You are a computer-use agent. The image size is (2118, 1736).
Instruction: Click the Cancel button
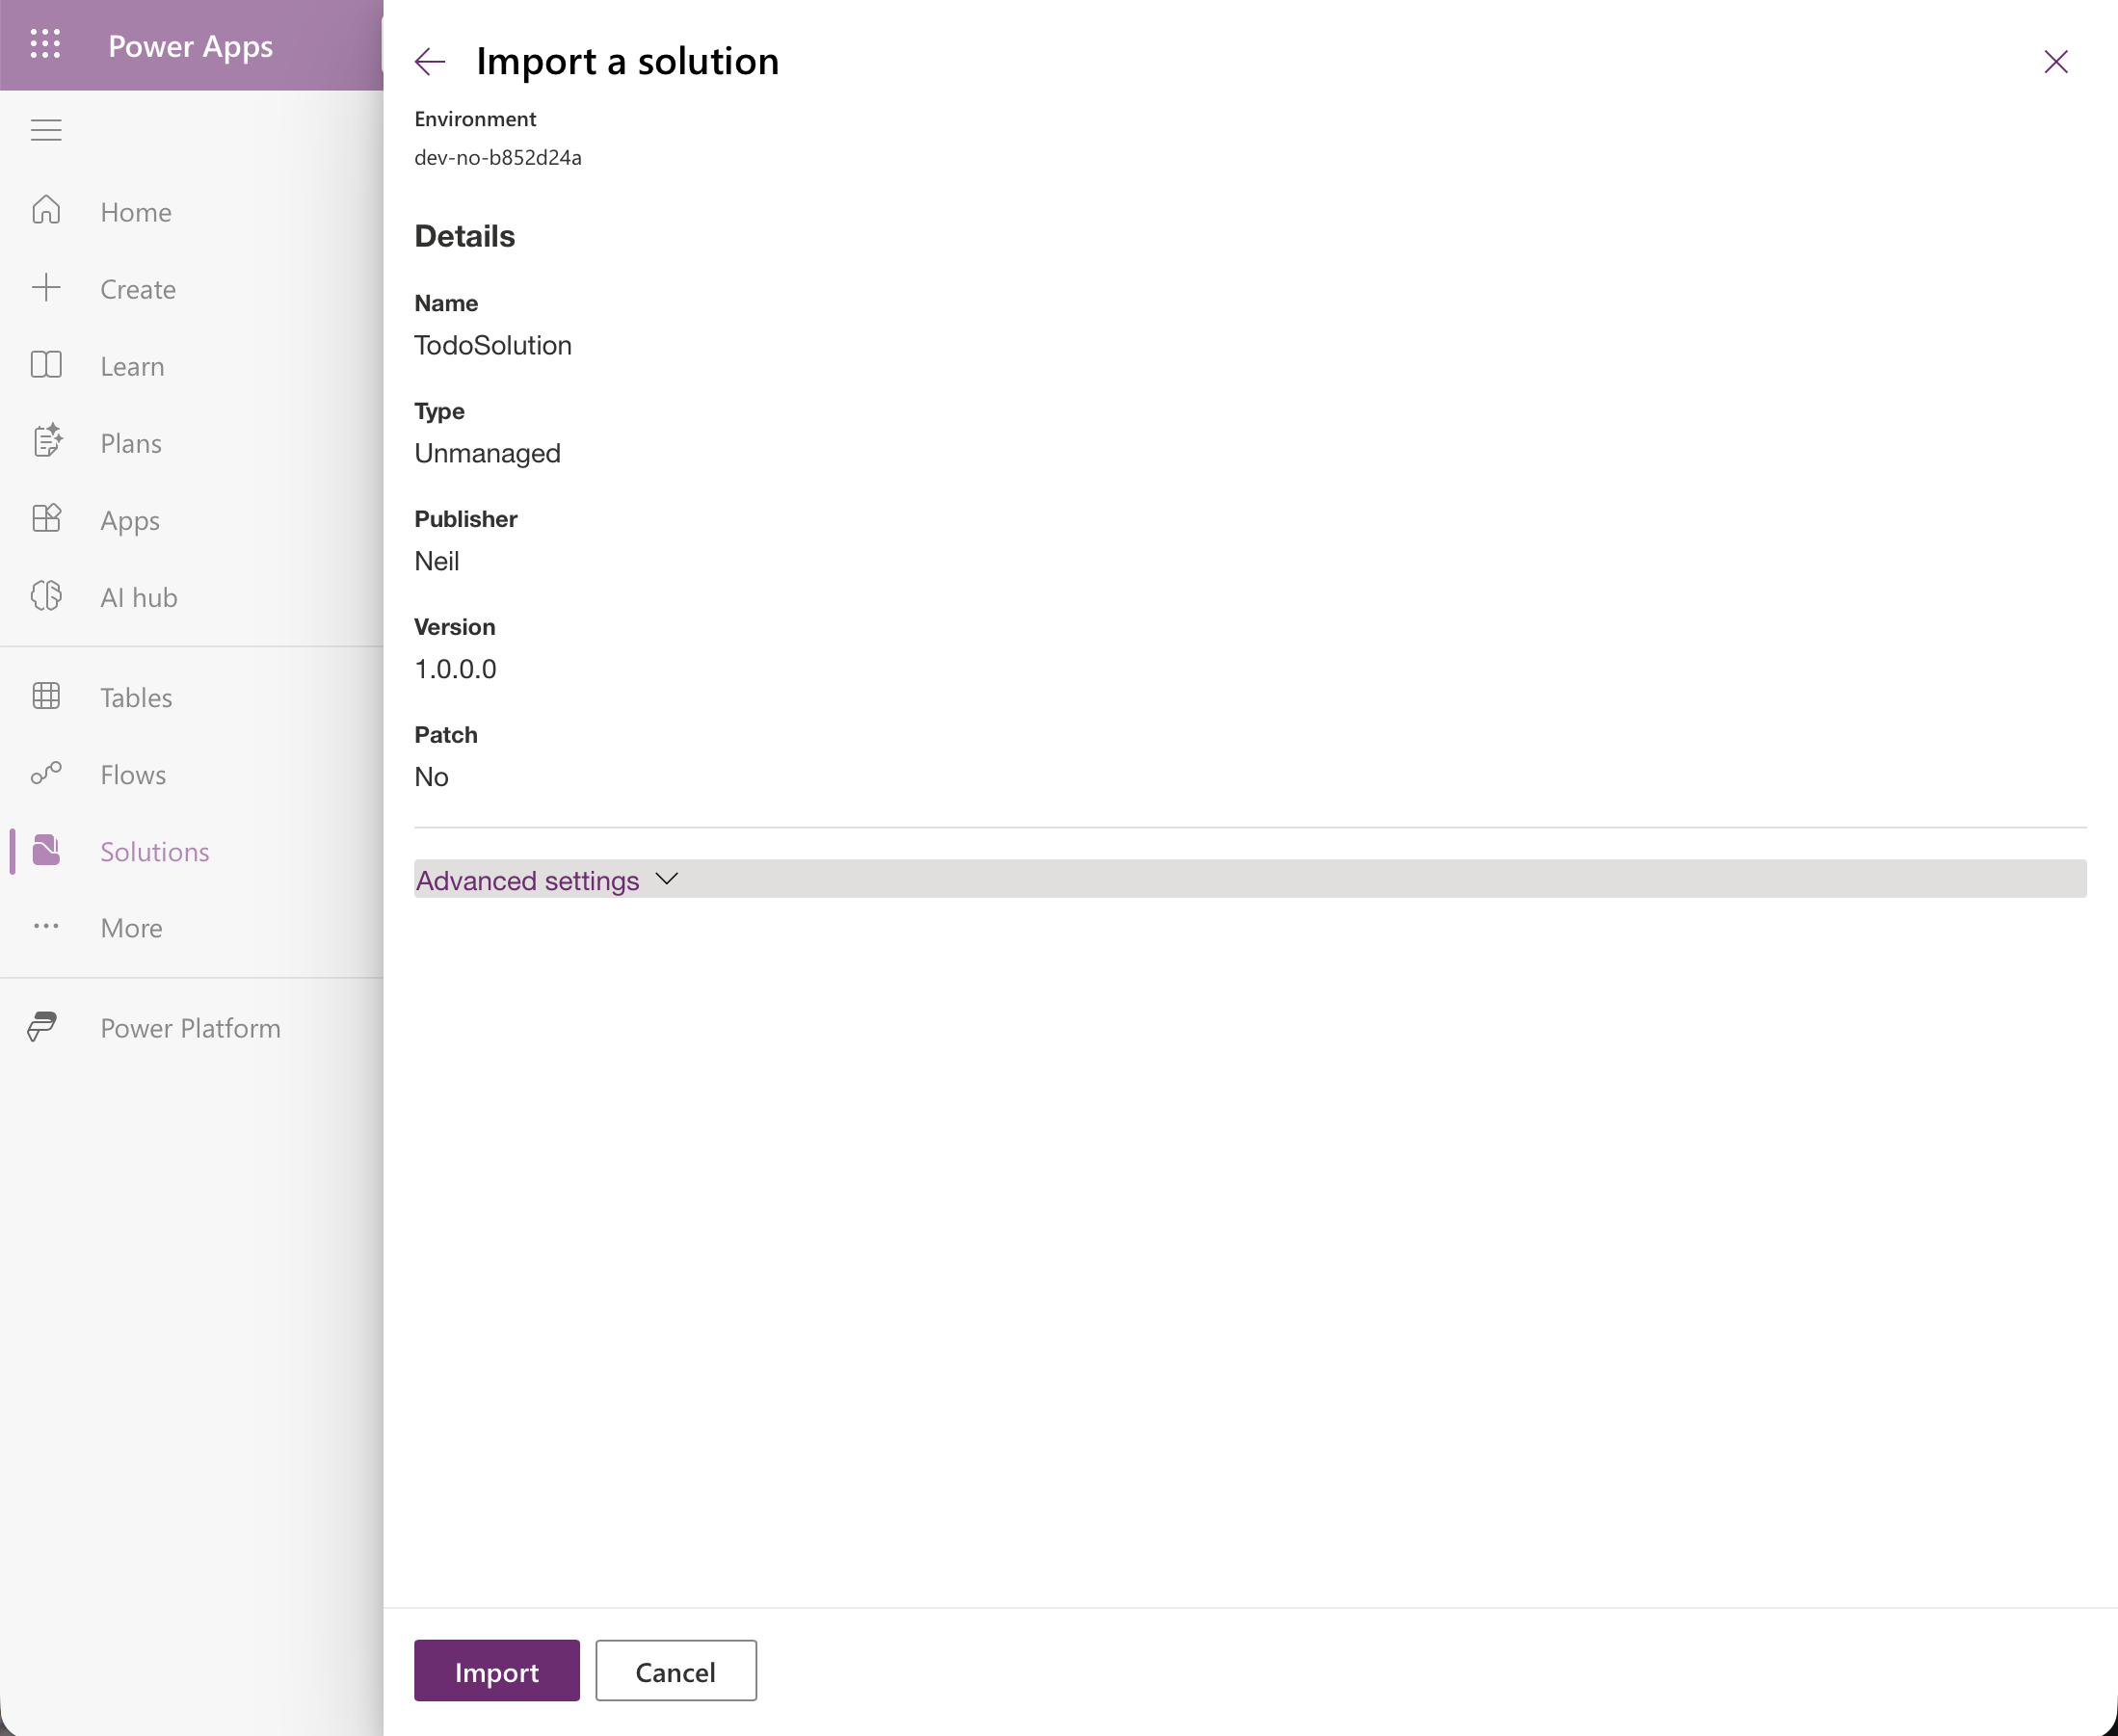[676, 1671]
